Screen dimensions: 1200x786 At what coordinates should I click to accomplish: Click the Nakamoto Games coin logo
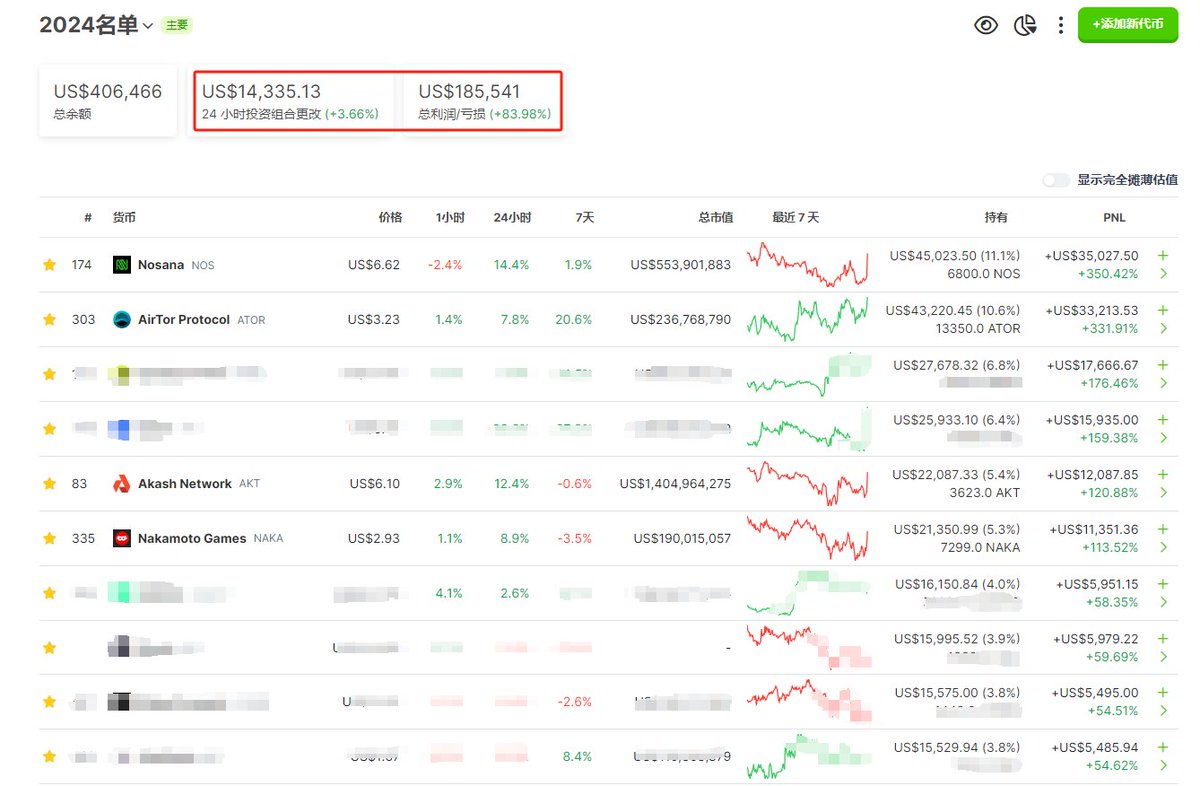click(122, 538)
